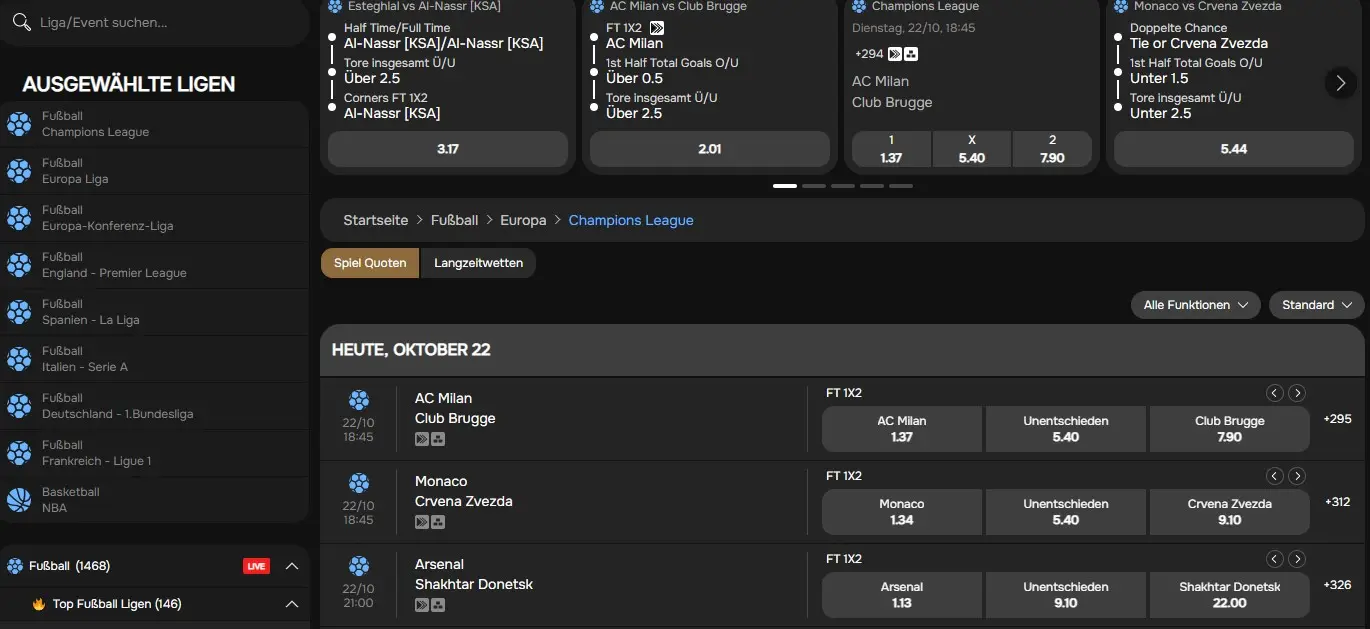Expand more markets +312 for Monaco
The image size is (1370, 629).
[1337, 502]
